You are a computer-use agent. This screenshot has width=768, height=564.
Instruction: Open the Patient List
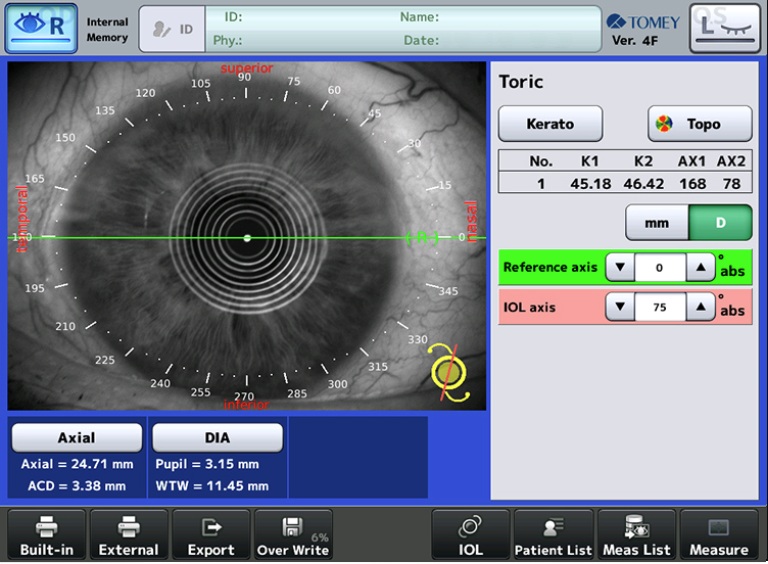553,535
